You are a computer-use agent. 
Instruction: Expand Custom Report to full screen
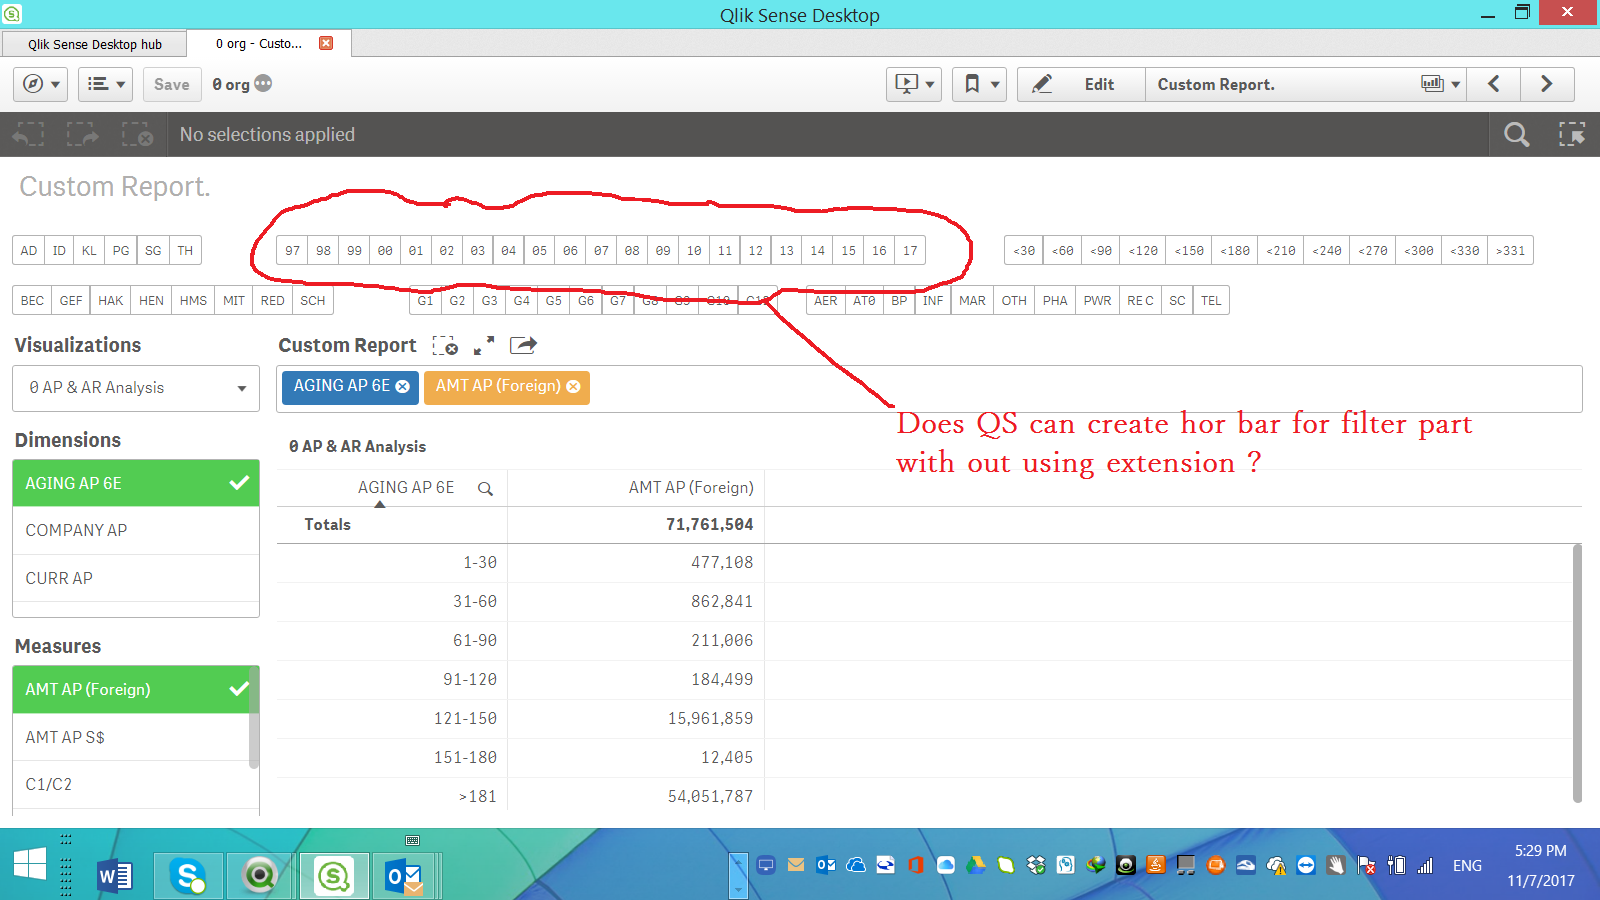[x=484, y=346]
